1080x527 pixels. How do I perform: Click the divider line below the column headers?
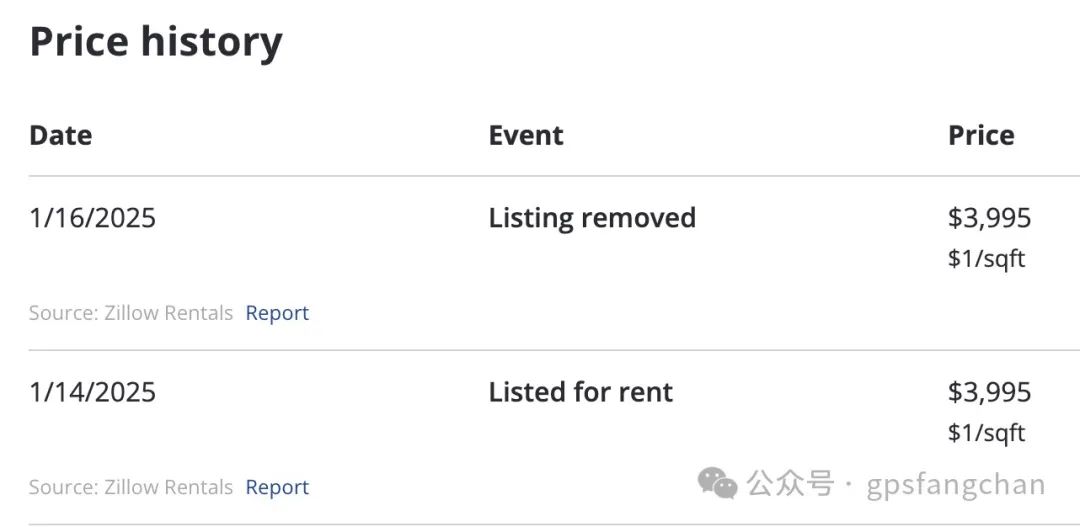pyautogui.click(x=554, y=176)
